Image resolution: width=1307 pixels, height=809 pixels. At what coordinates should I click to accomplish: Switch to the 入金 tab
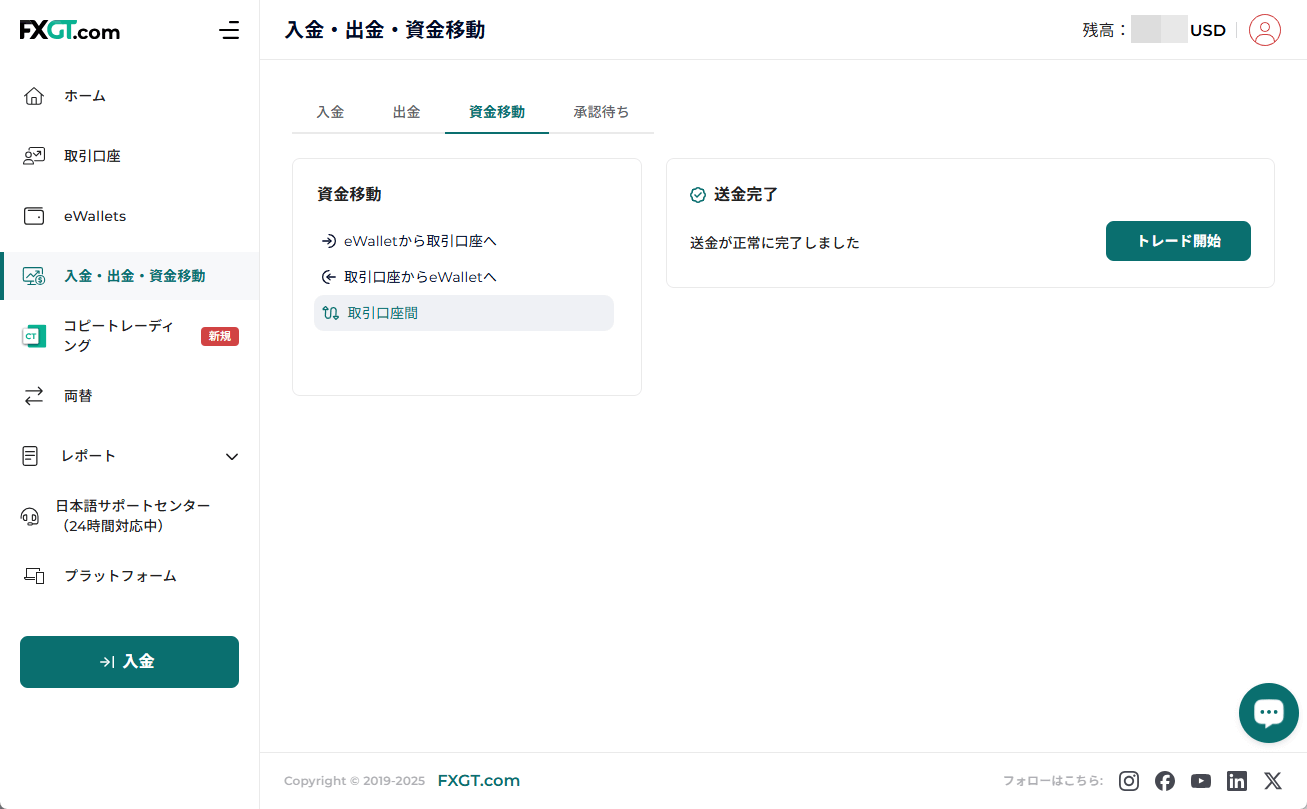[330, 112]
